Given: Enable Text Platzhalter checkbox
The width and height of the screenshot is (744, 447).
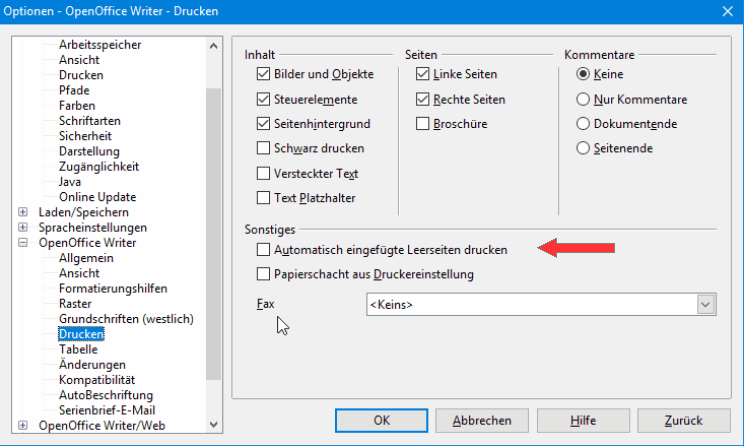Looking at the screenshot, I should (x=263, y=197).
